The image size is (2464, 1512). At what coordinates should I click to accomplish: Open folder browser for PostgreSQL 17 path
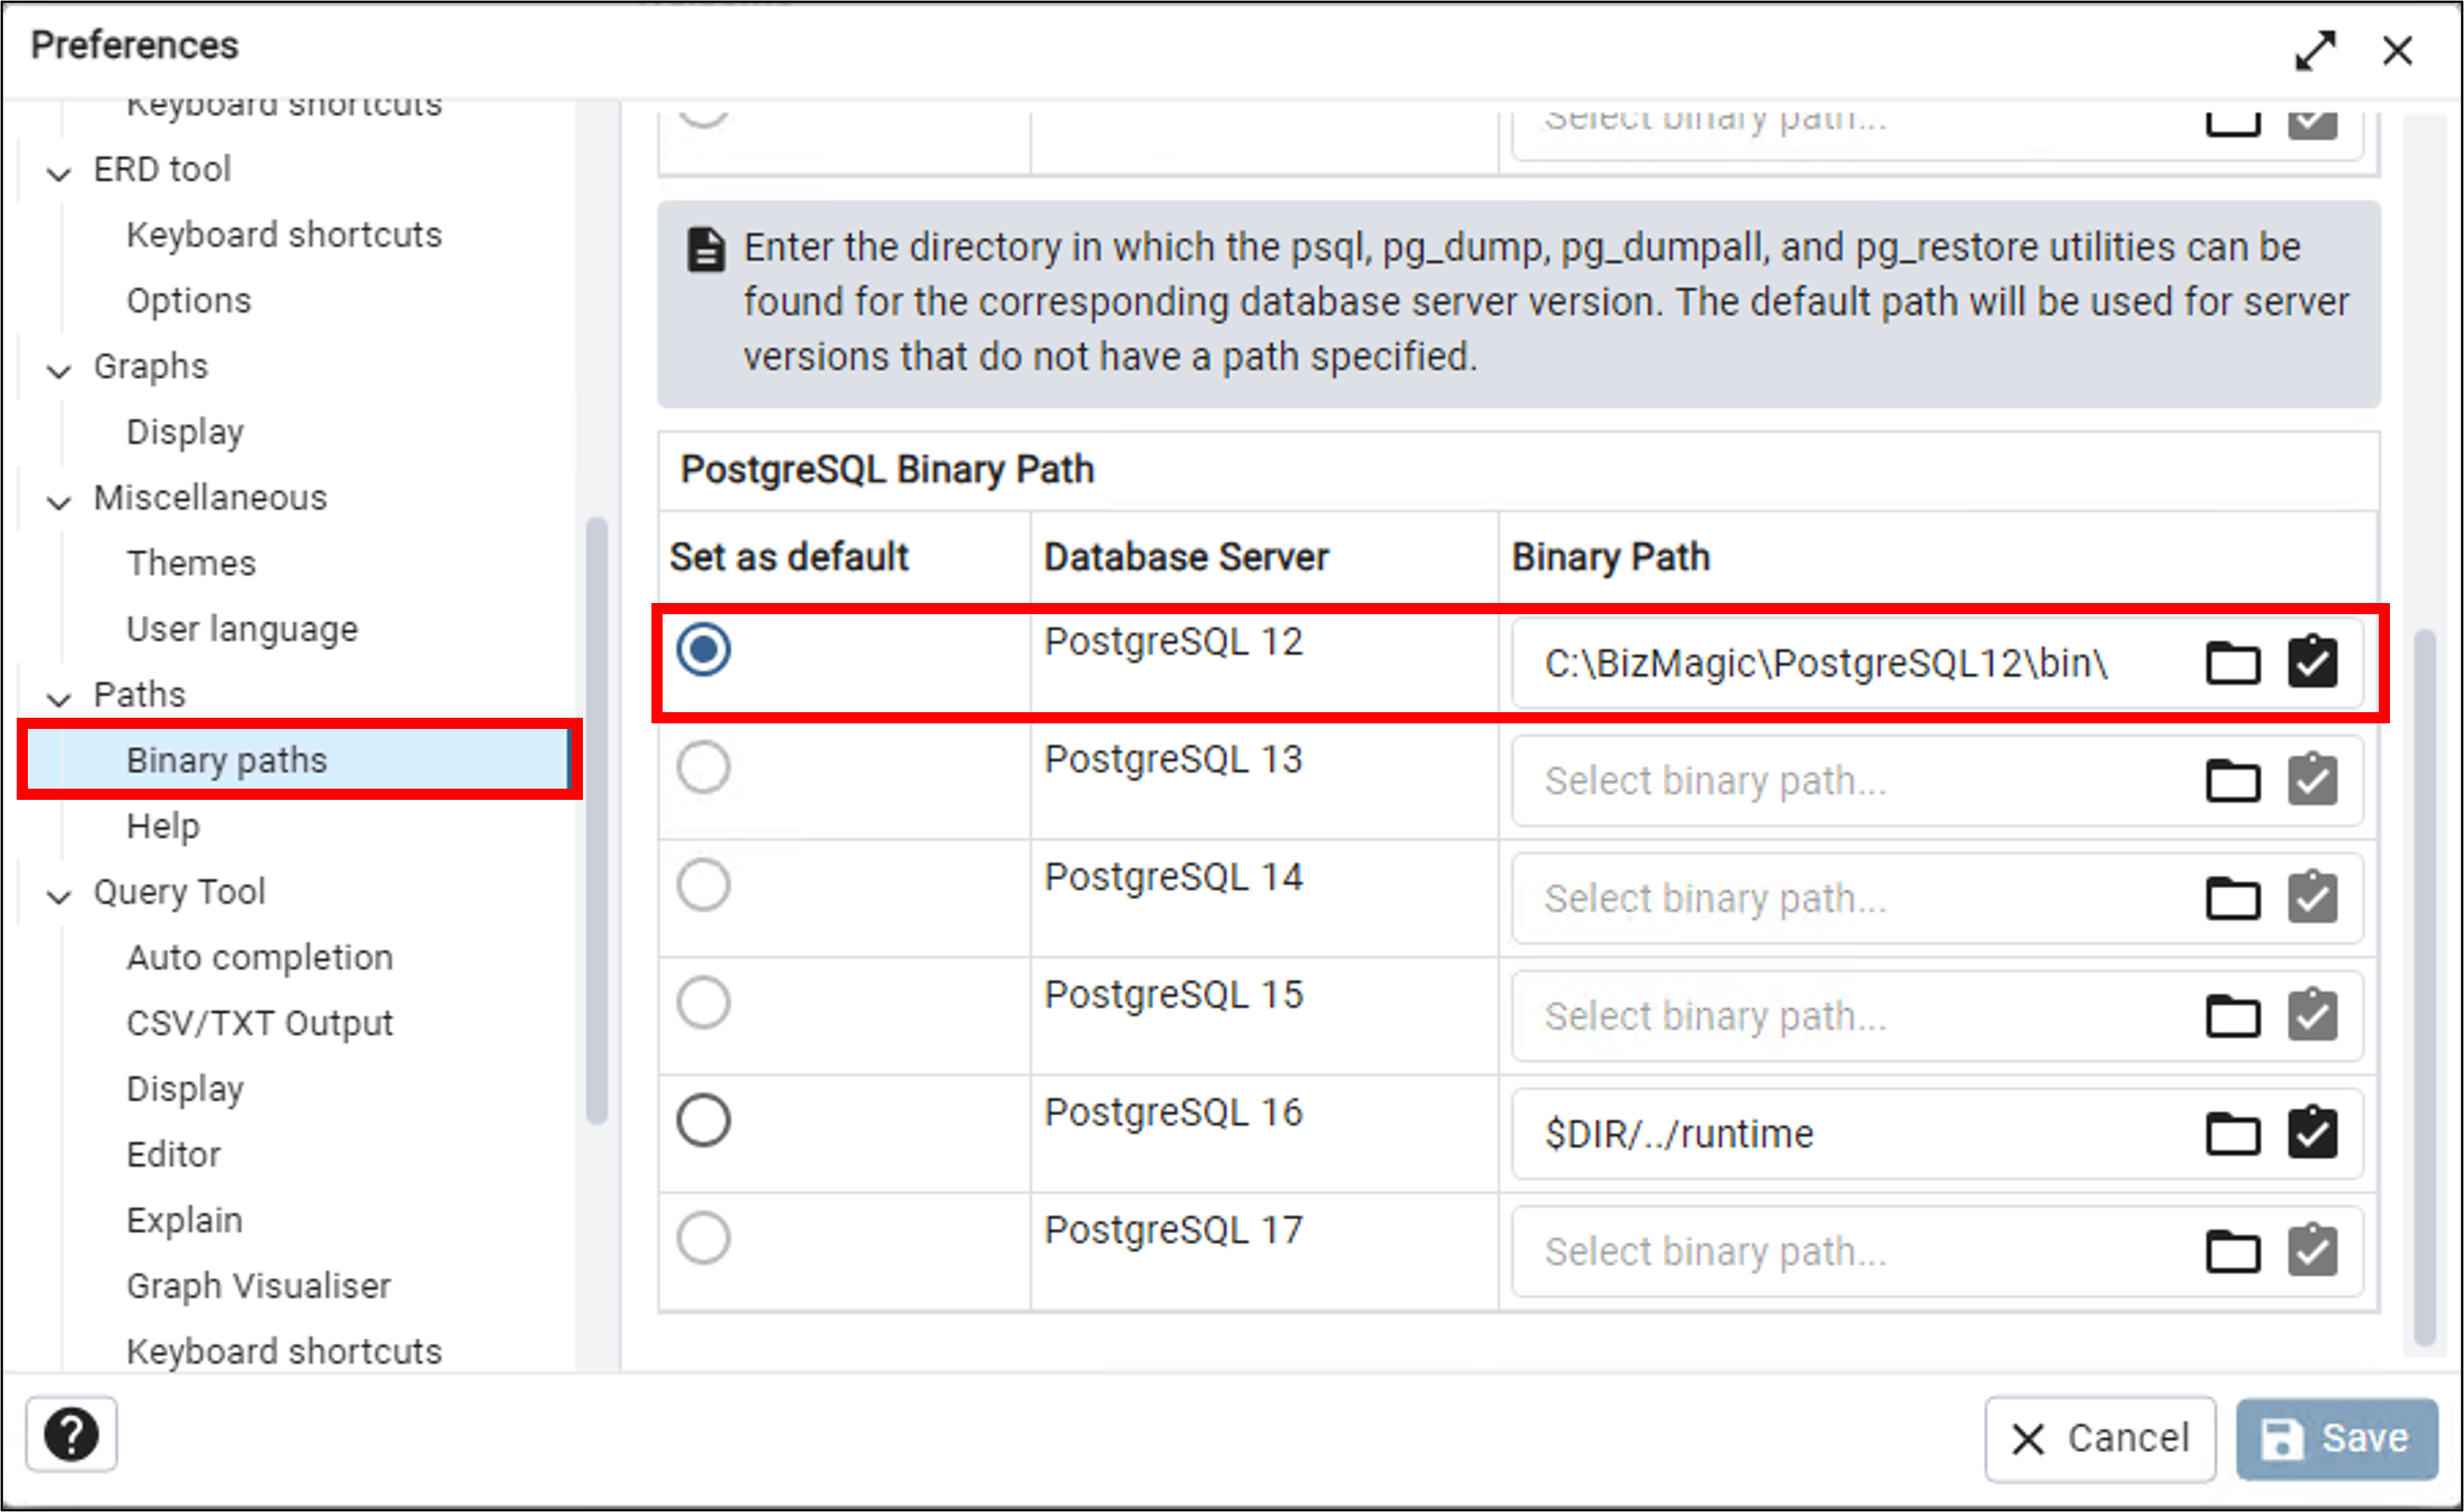point(2232,1251)
